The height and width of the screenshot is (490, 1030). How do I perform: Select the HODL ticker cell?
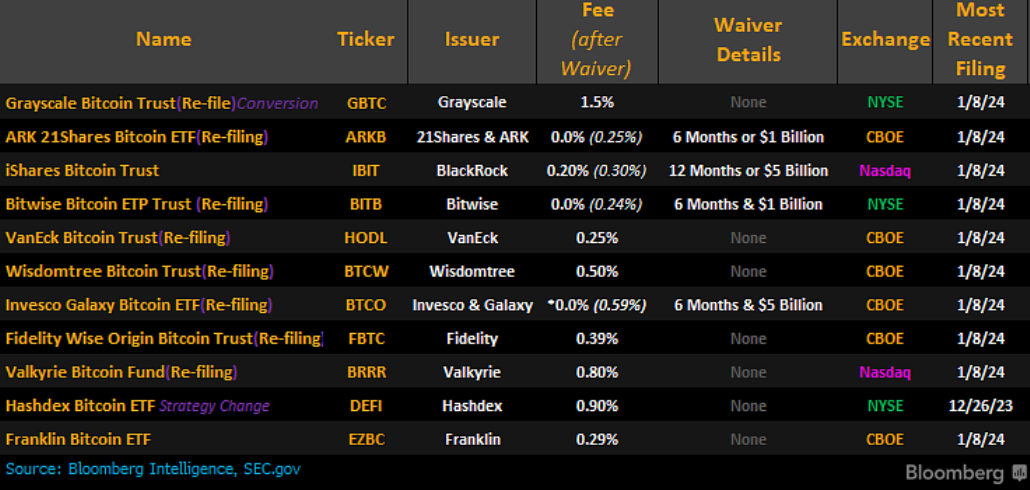click(x=366, y=238)
